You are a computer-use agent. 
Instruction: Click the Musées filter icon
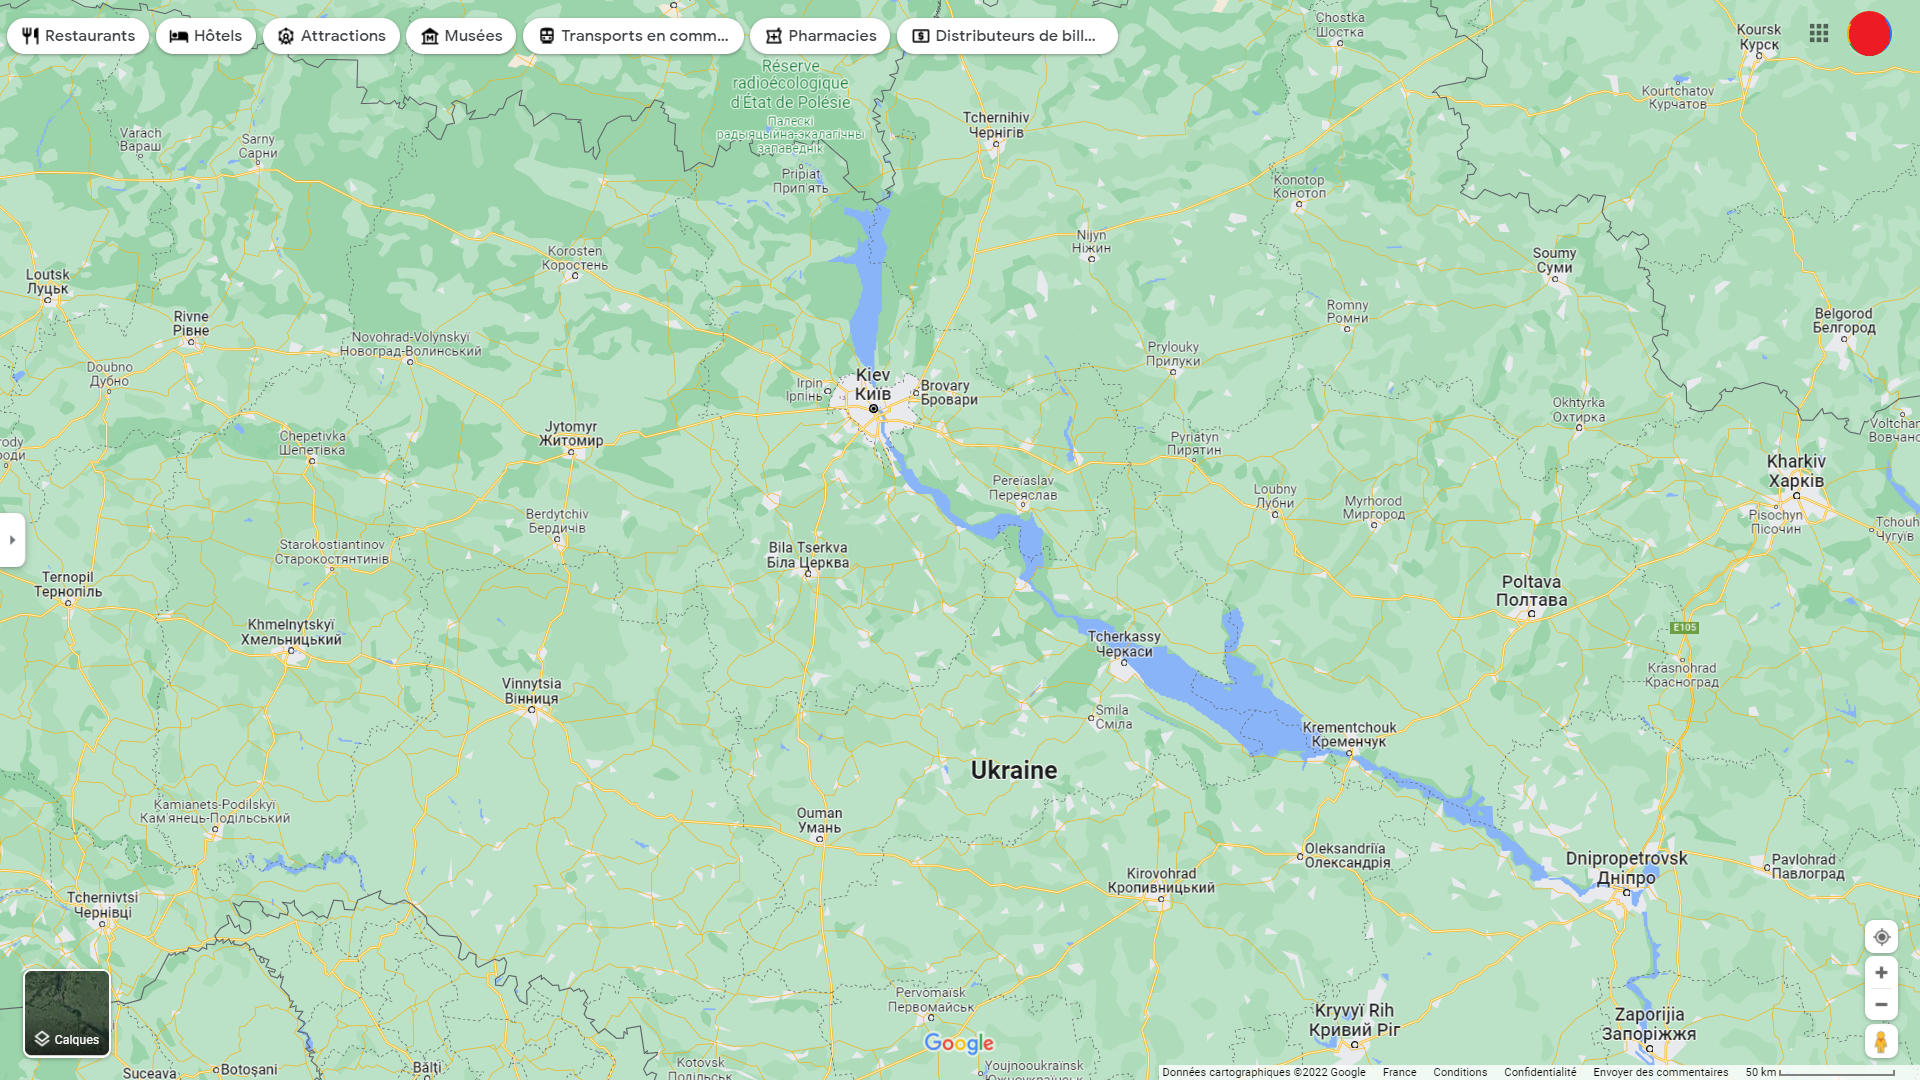coord(429,36)
